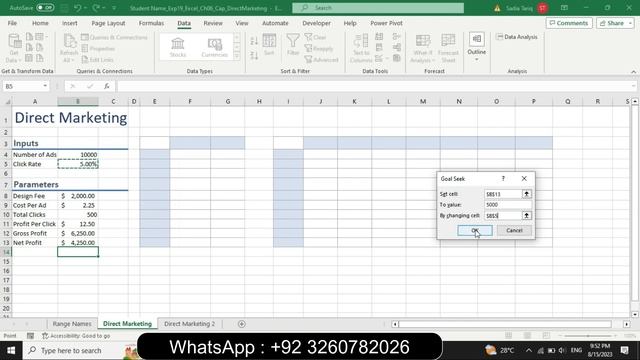Click the Search box in title bar
This screenshot has height=360, width=640.
click(378, 8)
